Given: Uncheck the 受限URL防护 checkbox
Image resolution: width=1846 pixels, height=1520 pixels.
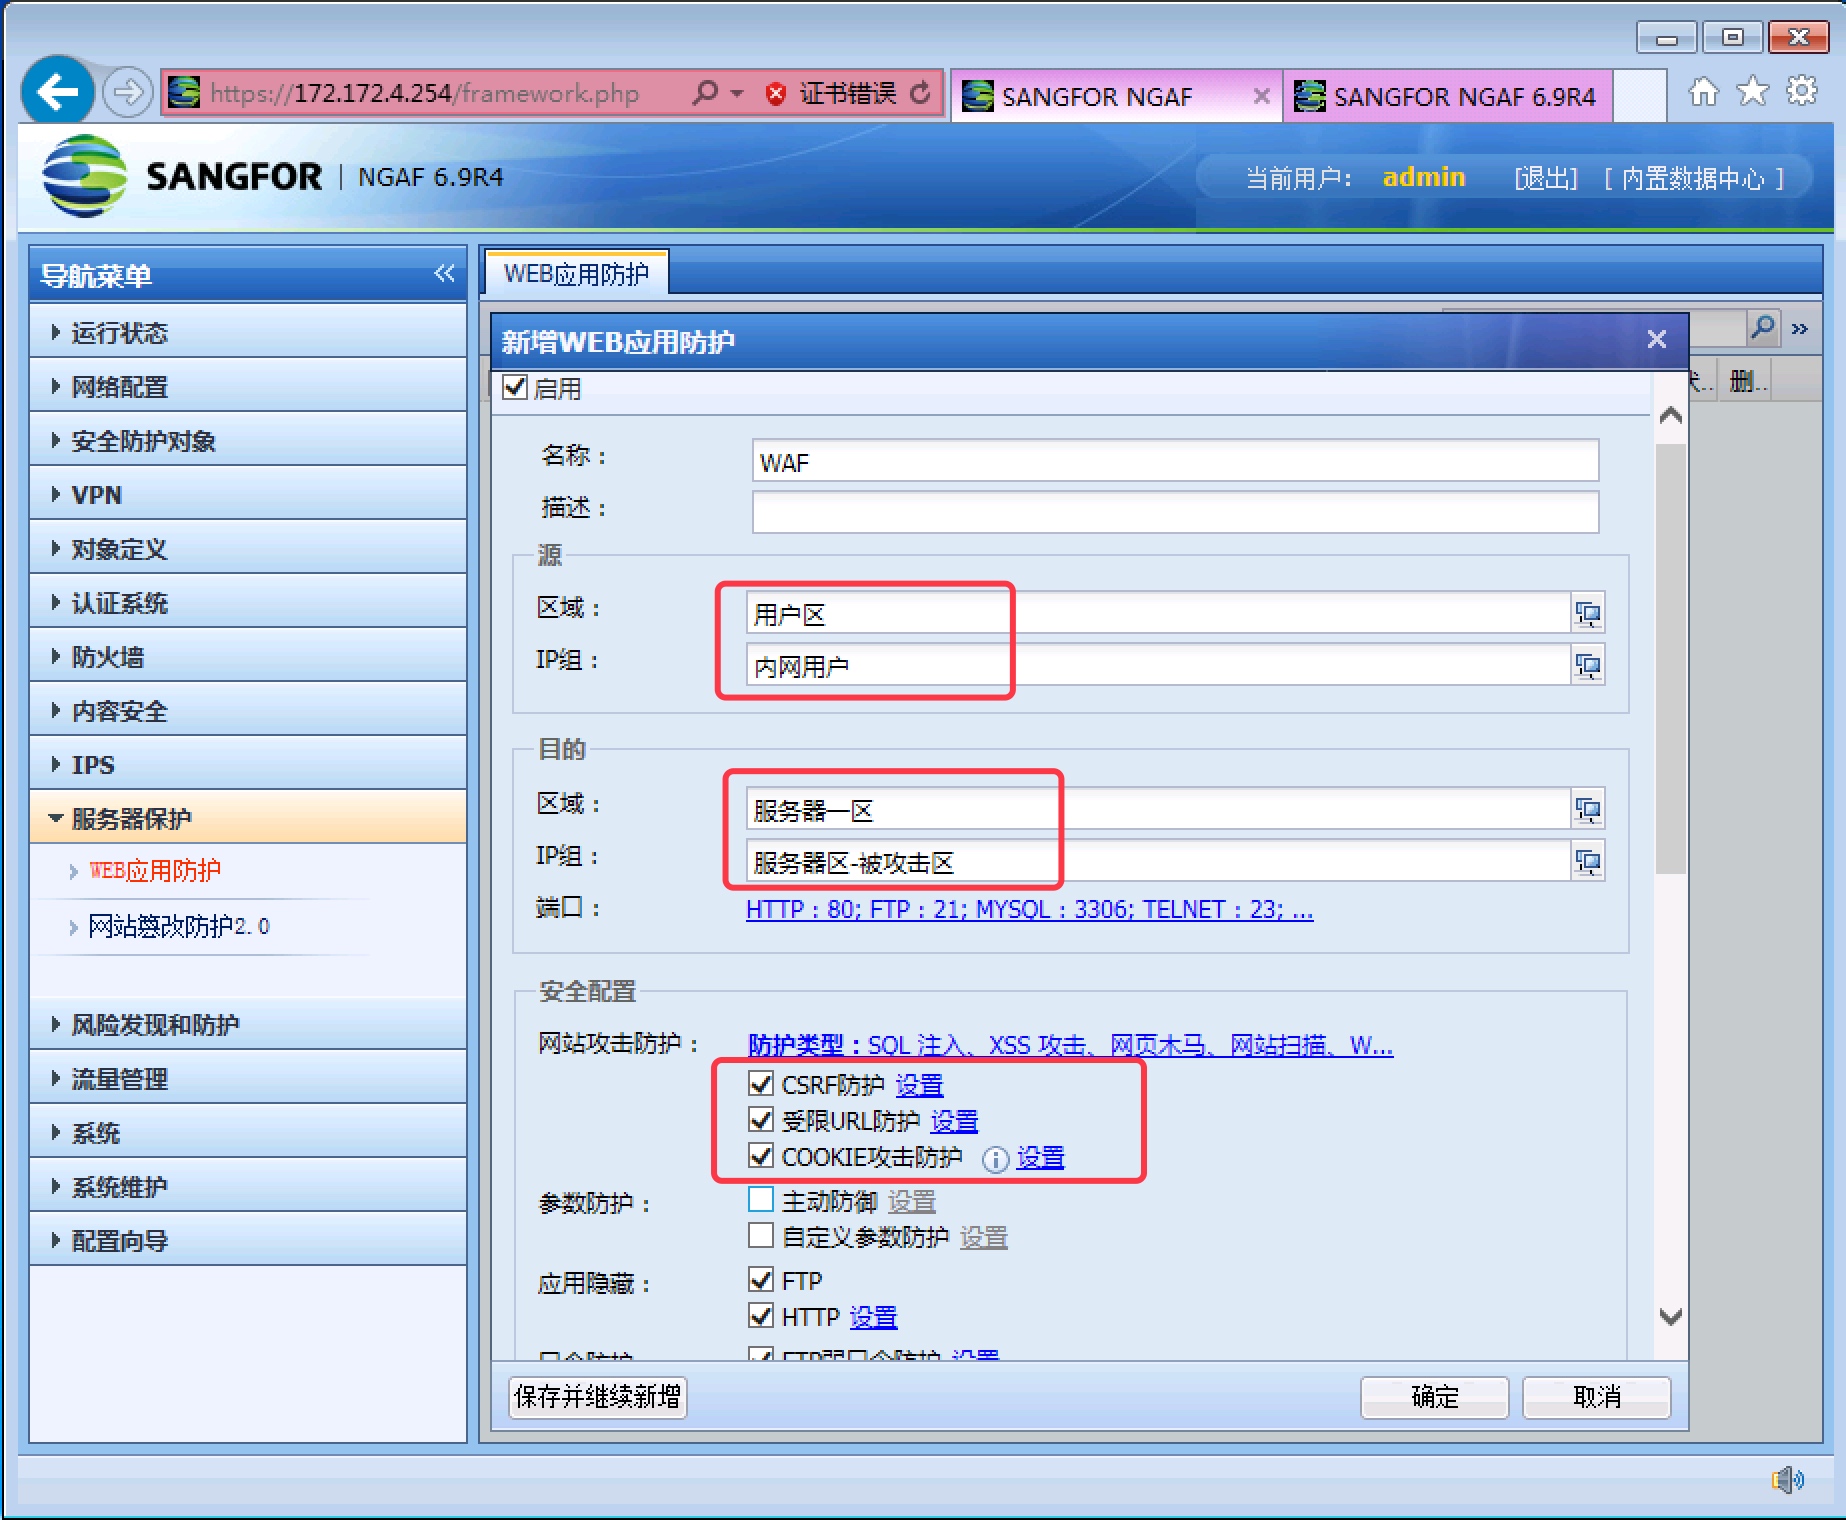Looking at the screenshot, I should click(x=761, y=1119).
